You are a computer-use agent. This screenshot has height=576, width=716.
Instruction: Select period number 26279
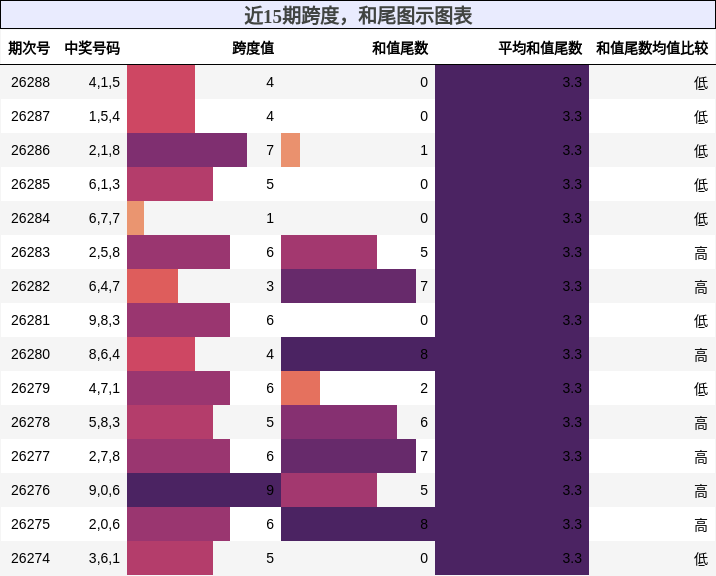coord(30,388)
